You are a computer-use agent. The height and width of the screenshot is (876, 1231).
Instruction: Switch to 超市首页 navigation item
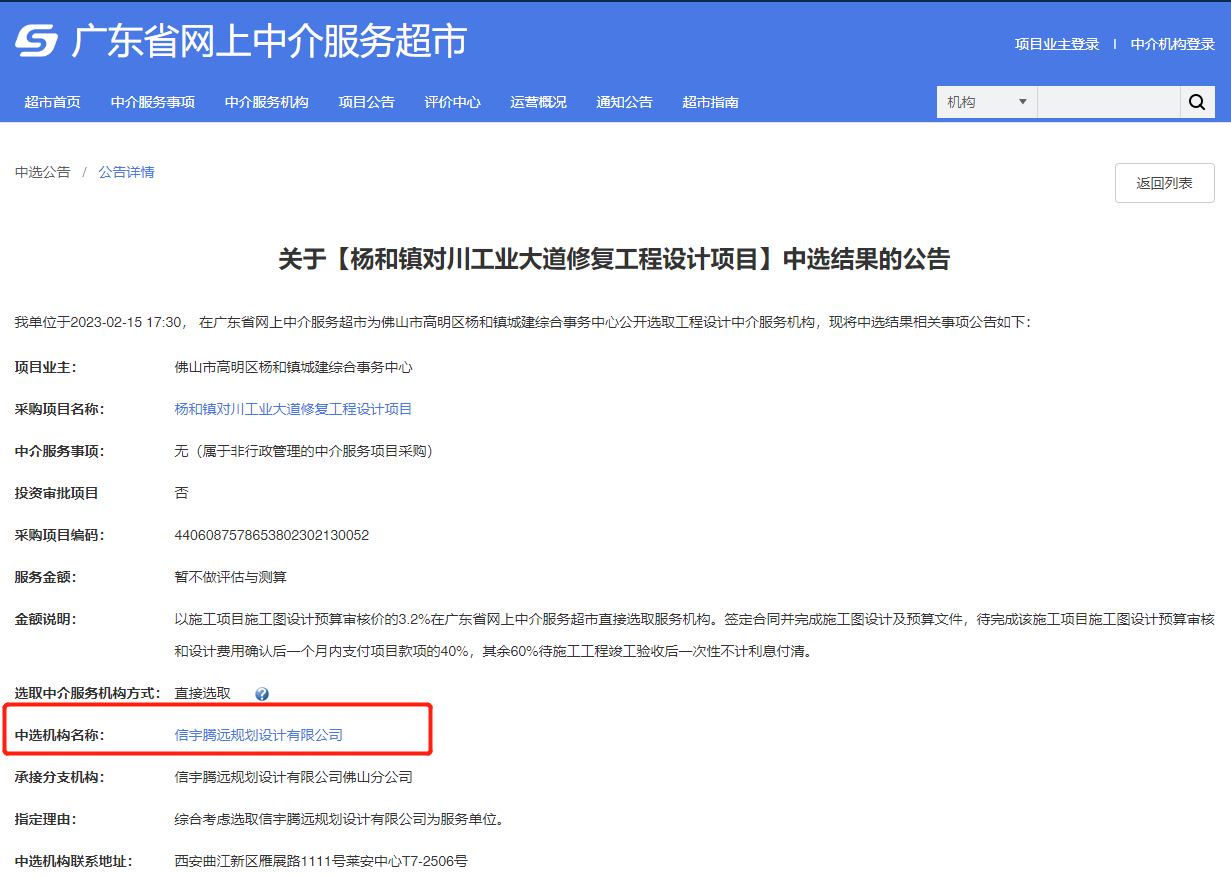(52, 101)
